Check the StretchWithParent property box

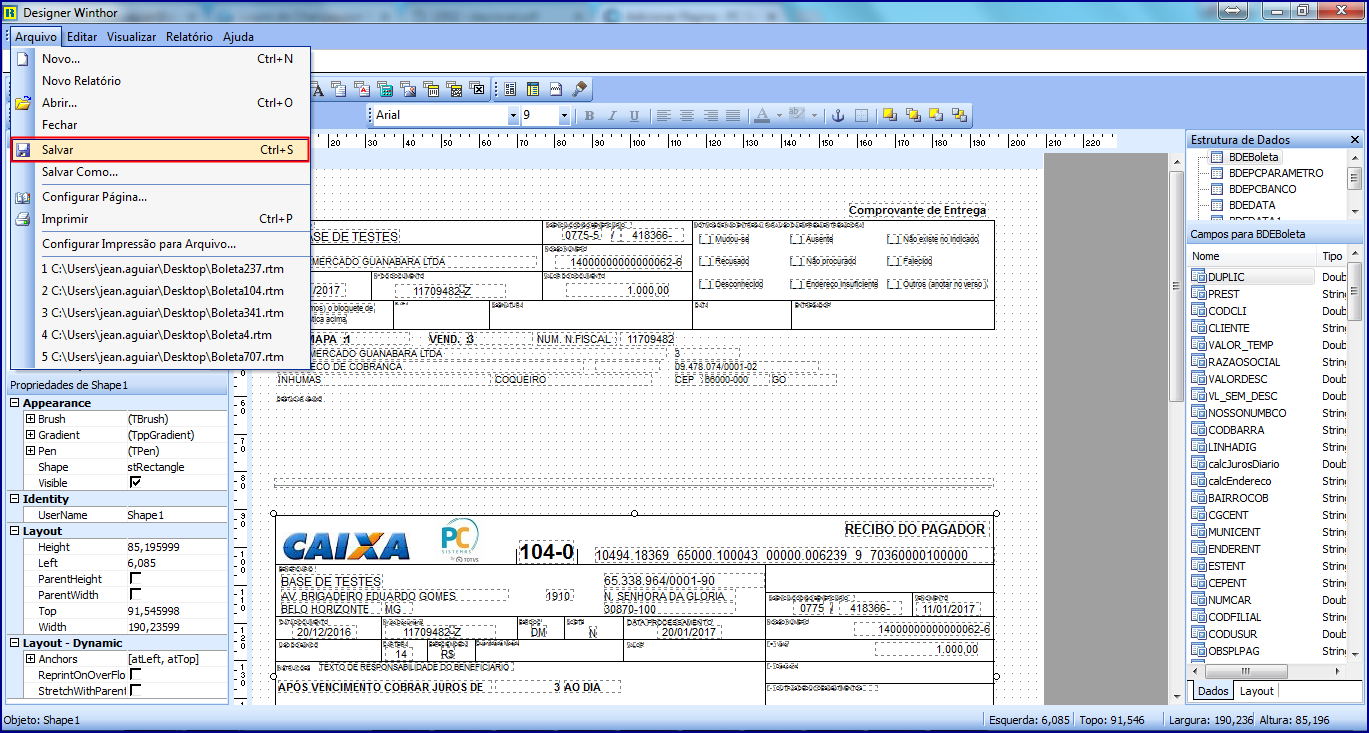pyautogui.click(x=135, y=691)
